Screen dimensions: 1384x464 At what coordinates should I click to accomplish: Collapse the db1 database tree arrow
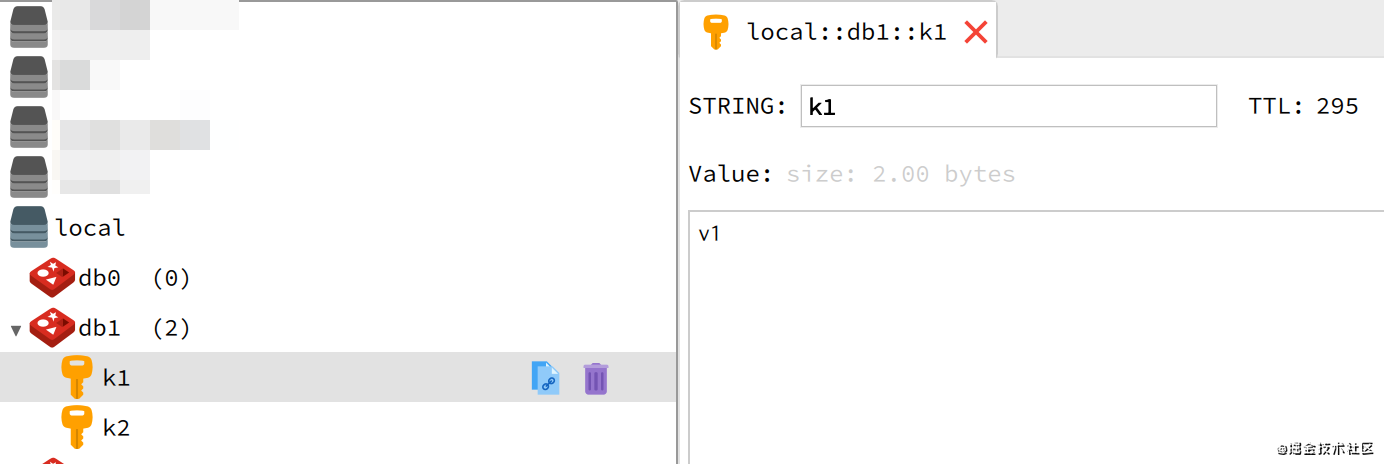tap(16, 329)
